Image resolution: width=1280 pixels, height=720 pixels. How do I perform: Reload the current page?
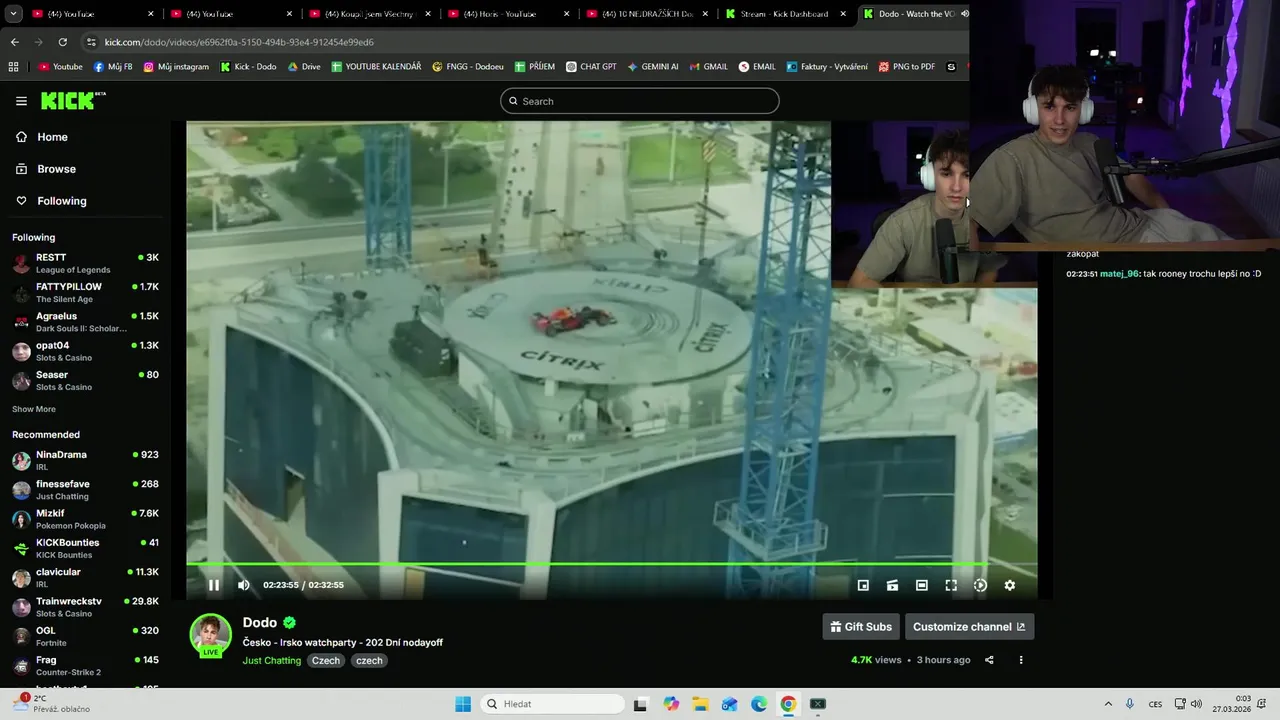click(x=62, y=42)
